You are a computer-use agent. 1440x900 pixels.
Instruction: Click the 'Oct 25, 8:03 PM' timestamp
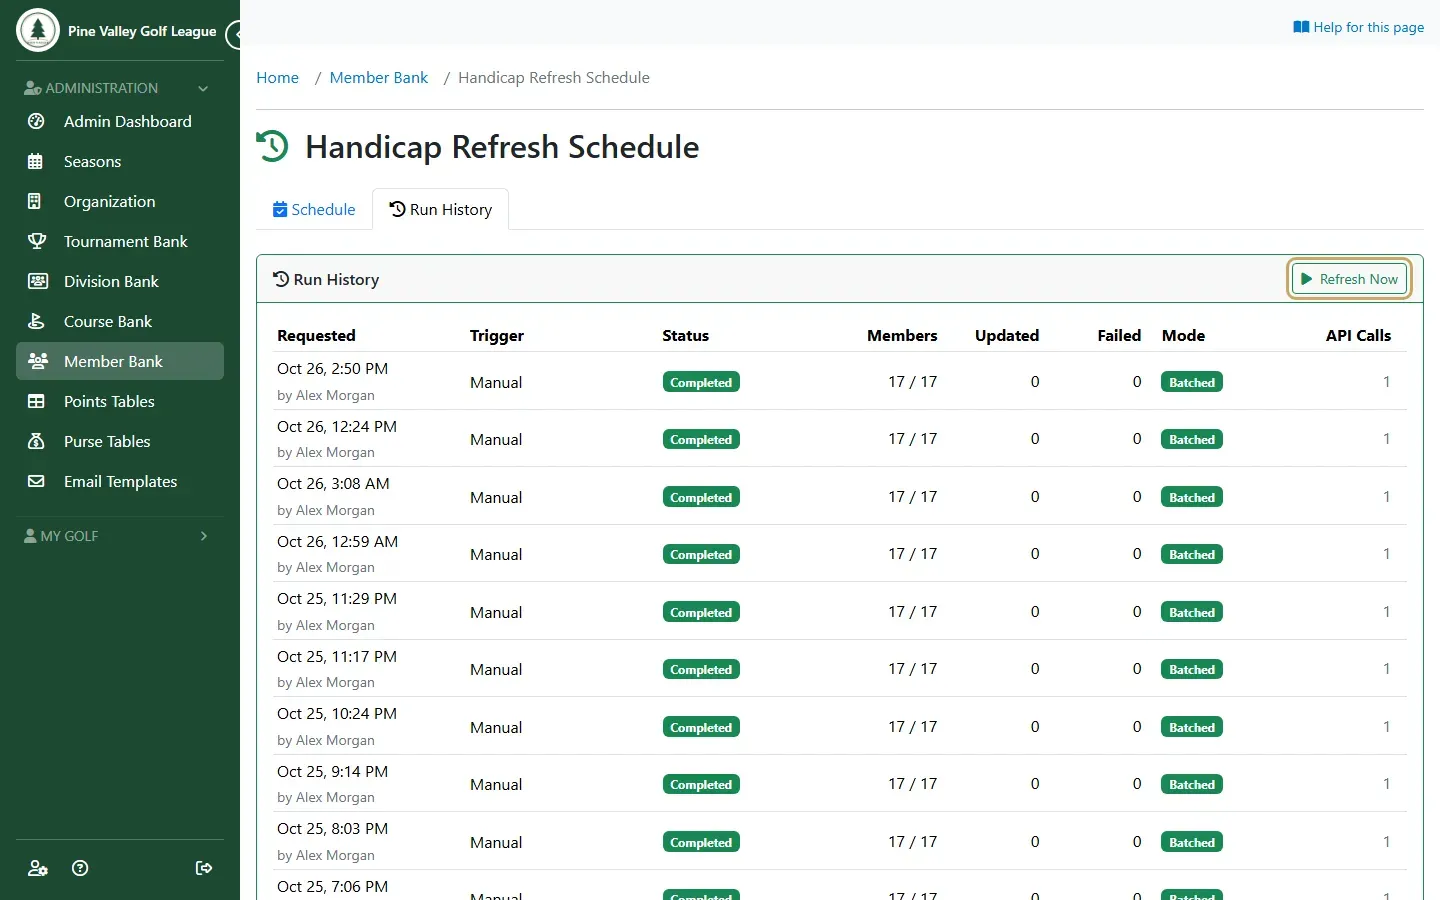click(332, 828)
